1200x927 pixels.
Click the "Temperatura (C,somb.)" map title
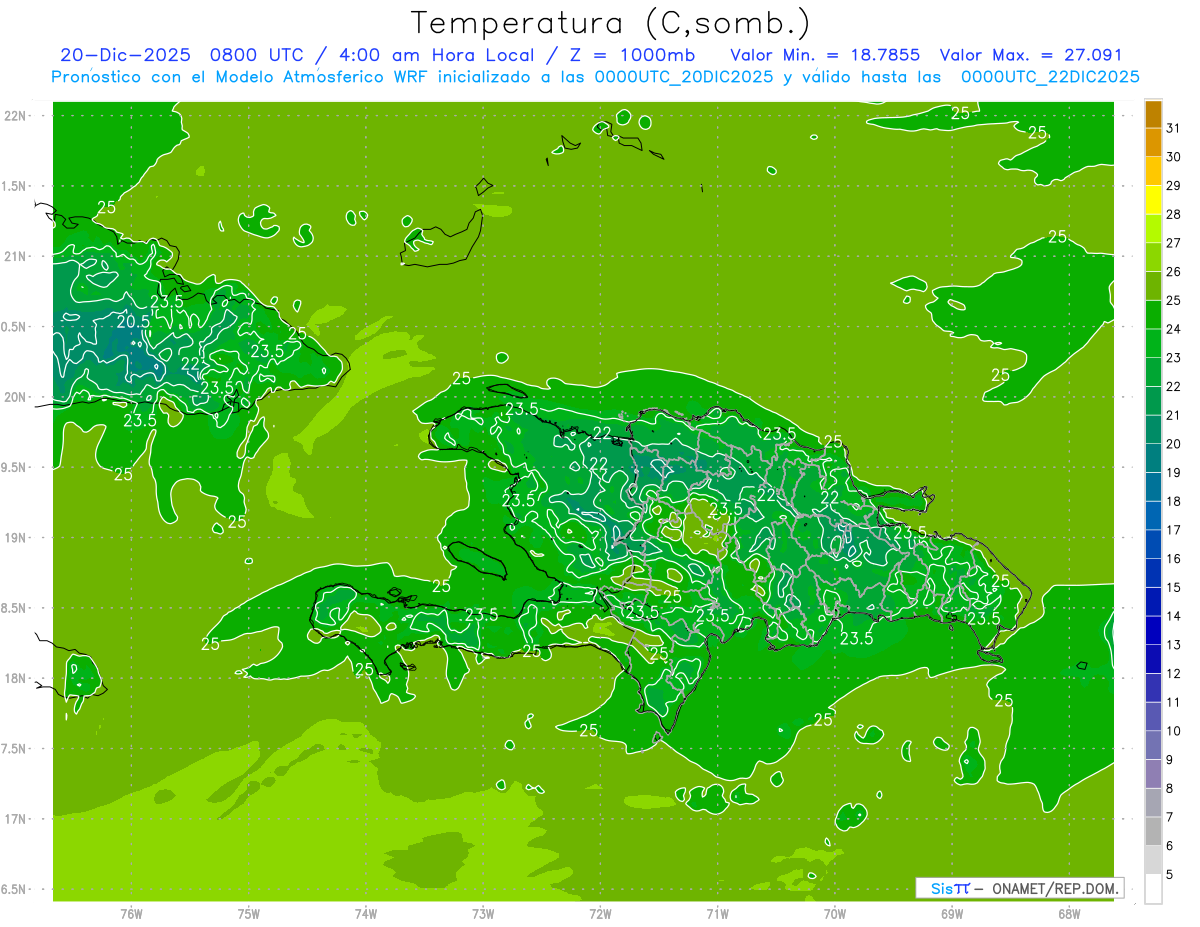(611, 23)
